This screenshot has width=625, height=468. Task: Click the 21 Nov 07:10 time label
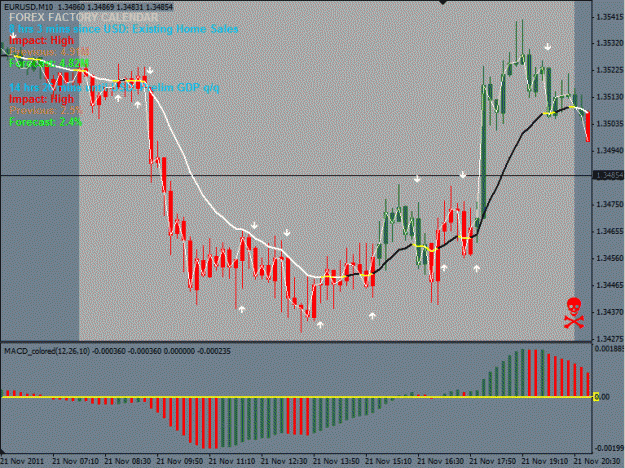[x=75, y=461]
